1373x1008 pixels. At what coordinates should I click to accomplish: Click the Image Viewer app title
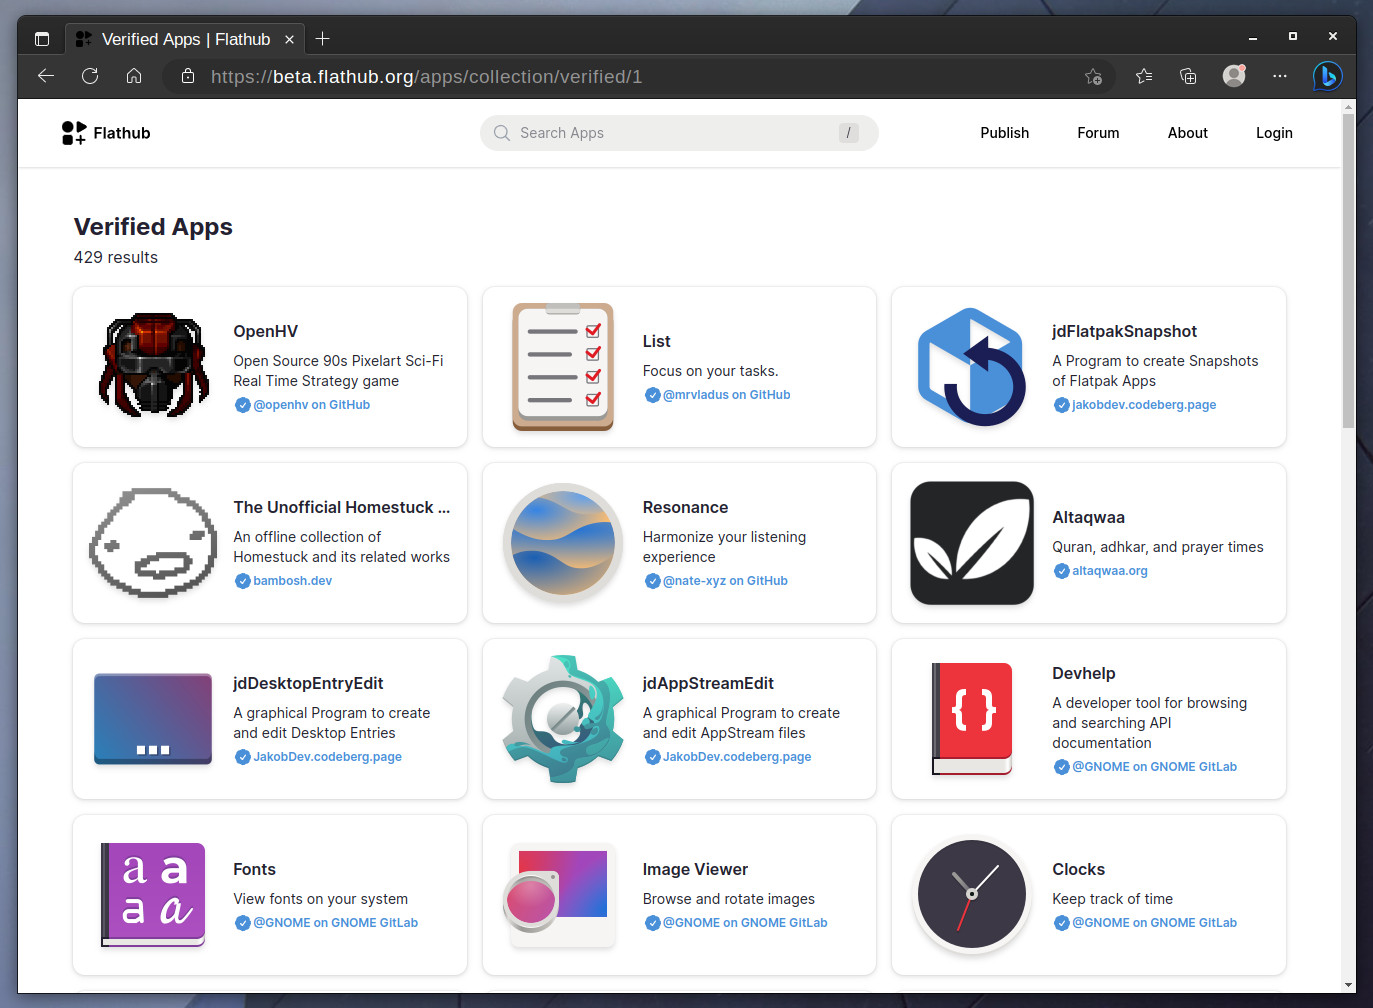point(695,870)
